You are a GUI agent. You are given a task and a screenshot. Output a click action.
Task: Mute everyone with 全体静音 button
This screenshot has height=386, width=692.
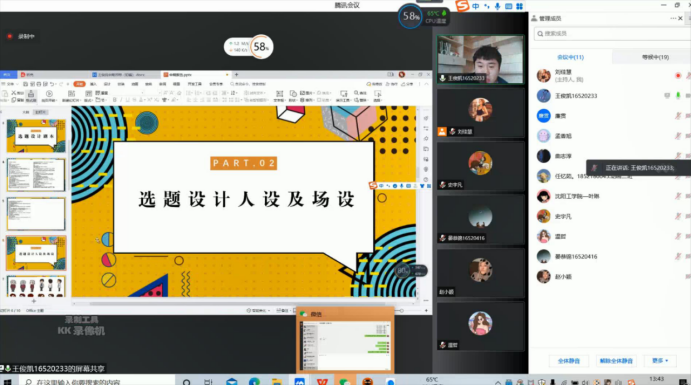(568, 361)
